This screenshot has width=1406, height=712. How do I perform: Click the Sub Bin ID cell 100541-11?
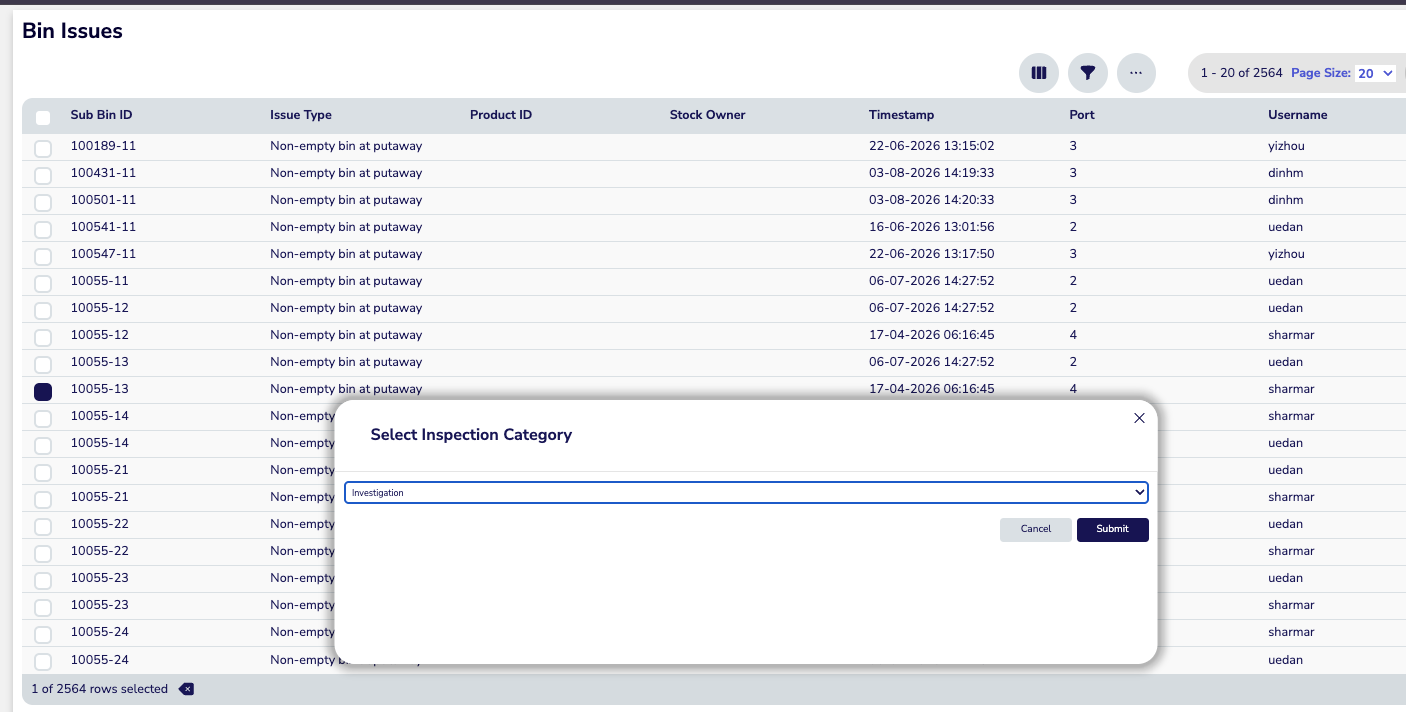click(103, 227)
